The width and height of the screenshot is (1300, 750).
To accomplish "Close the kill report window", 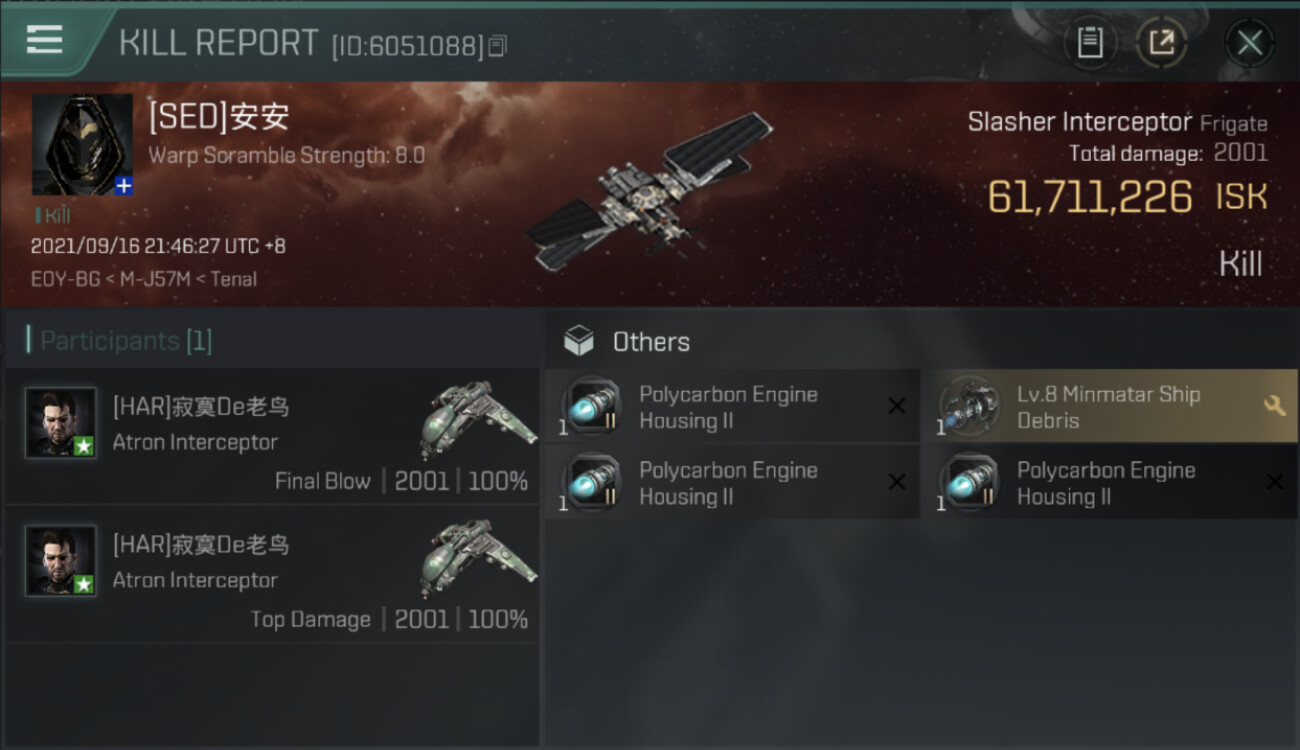I will coord(1249,43).
